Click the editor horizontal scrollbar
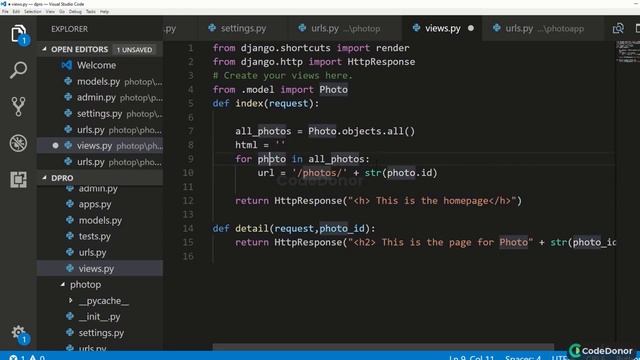Screen dimensions: 640x360 tap(383, 347)
